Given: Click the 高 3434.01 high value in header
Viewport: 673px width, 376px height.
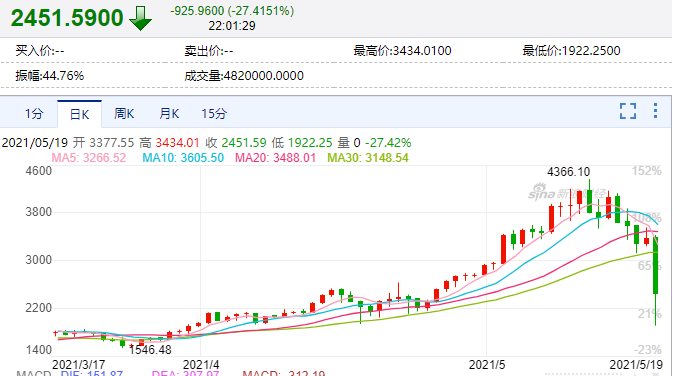Looking at the screenshot, I should (x=170, y=143).
